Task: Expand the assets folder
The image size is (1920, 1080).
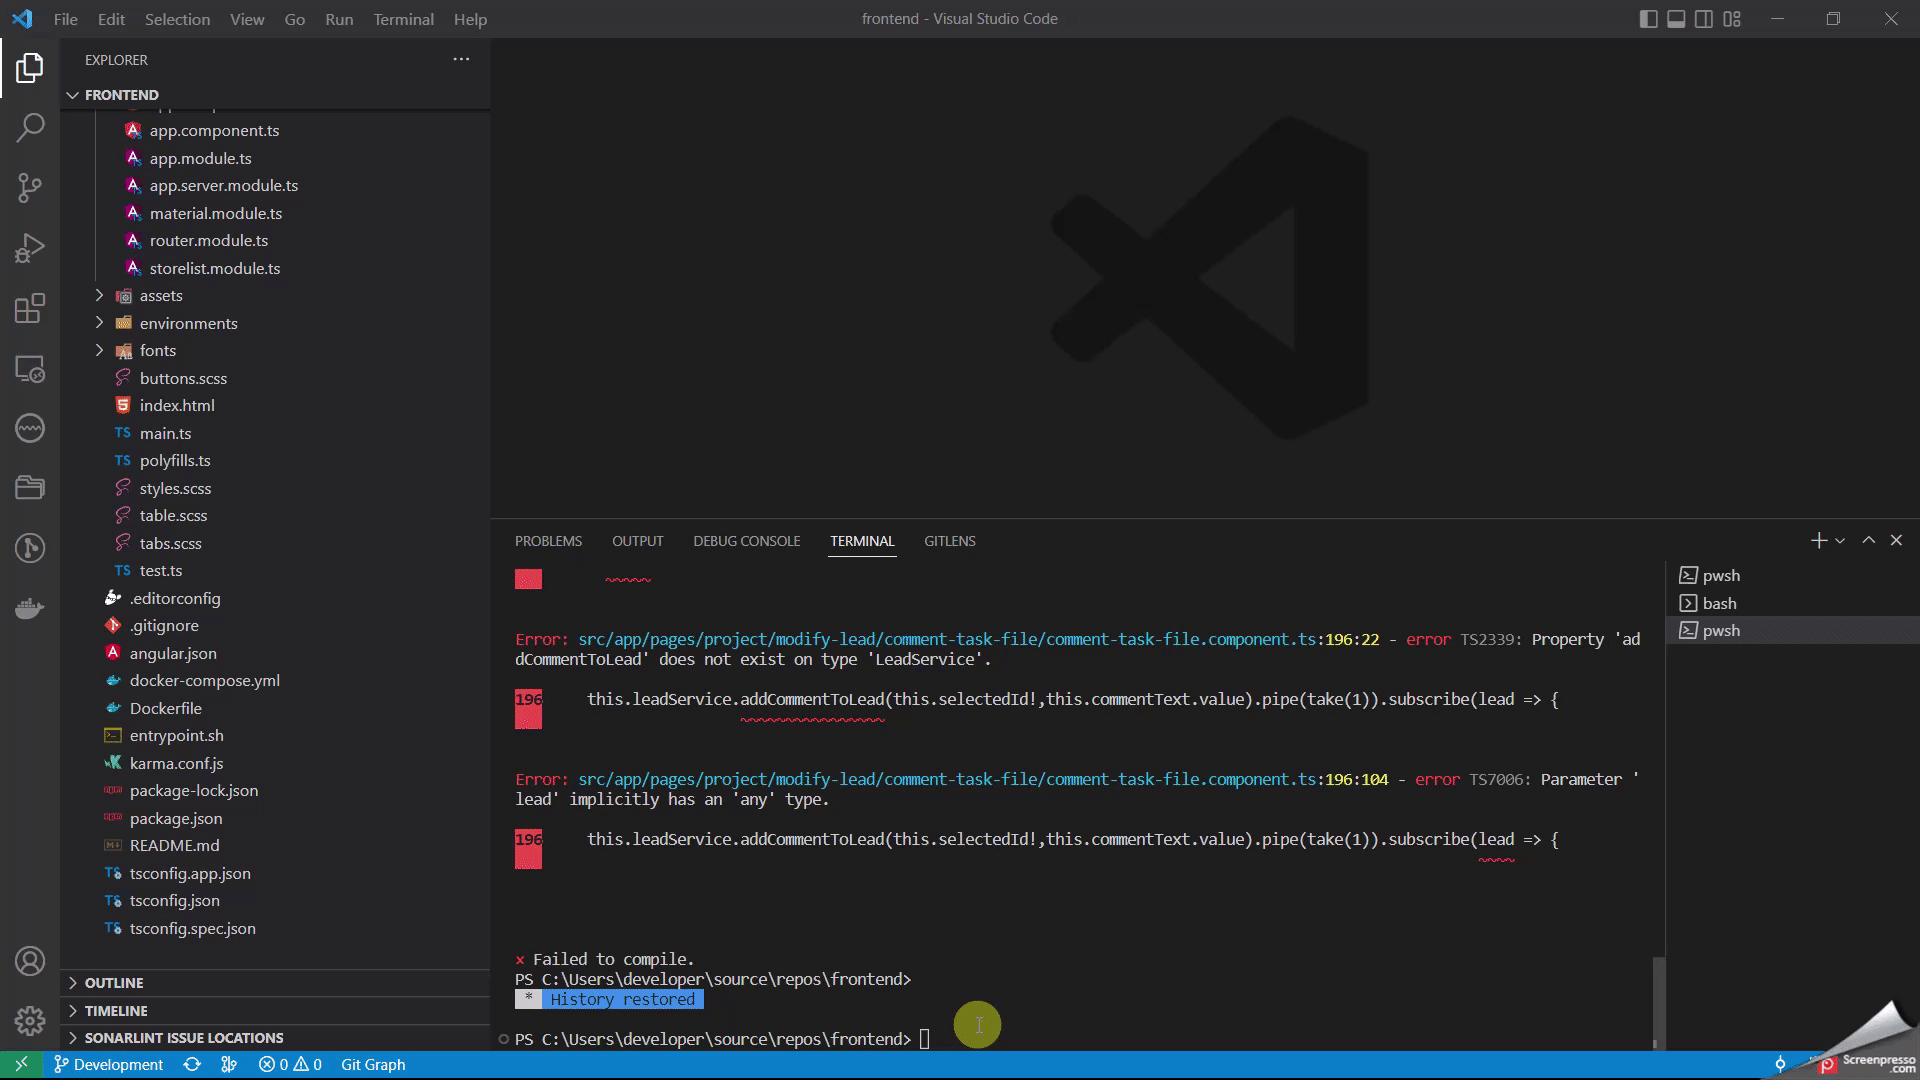Action: pyautogui.click(x=161, y=296)
